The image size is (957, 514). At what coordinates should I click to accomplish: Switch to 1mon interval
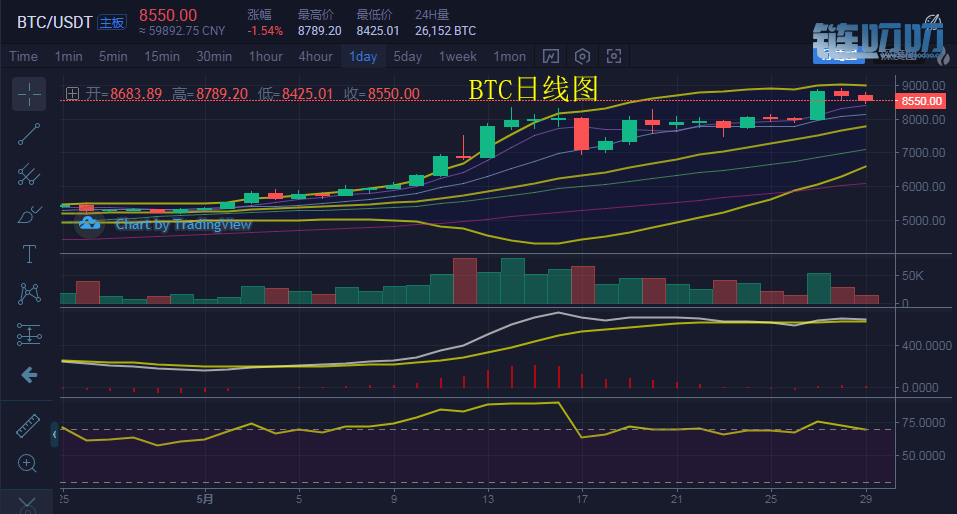[x=509, y=56]
